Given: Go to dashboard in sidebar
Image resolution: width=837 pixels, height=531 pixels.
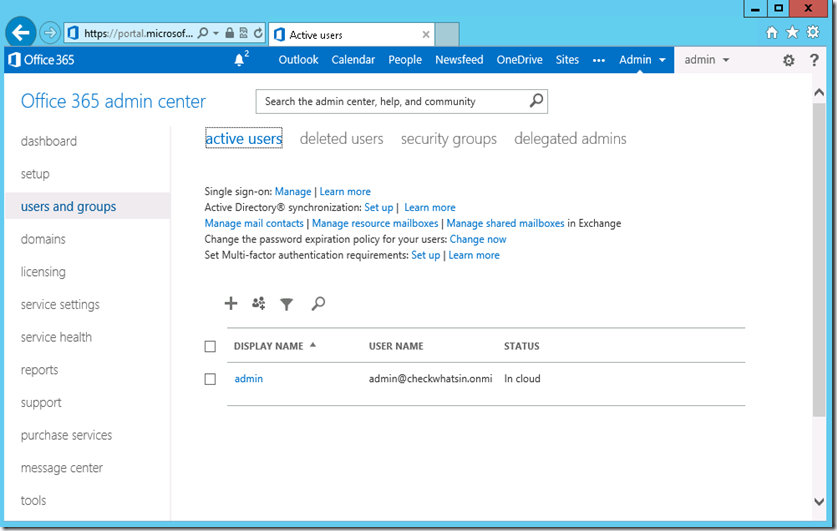Looking at the screenshot, I should (49, 141).
